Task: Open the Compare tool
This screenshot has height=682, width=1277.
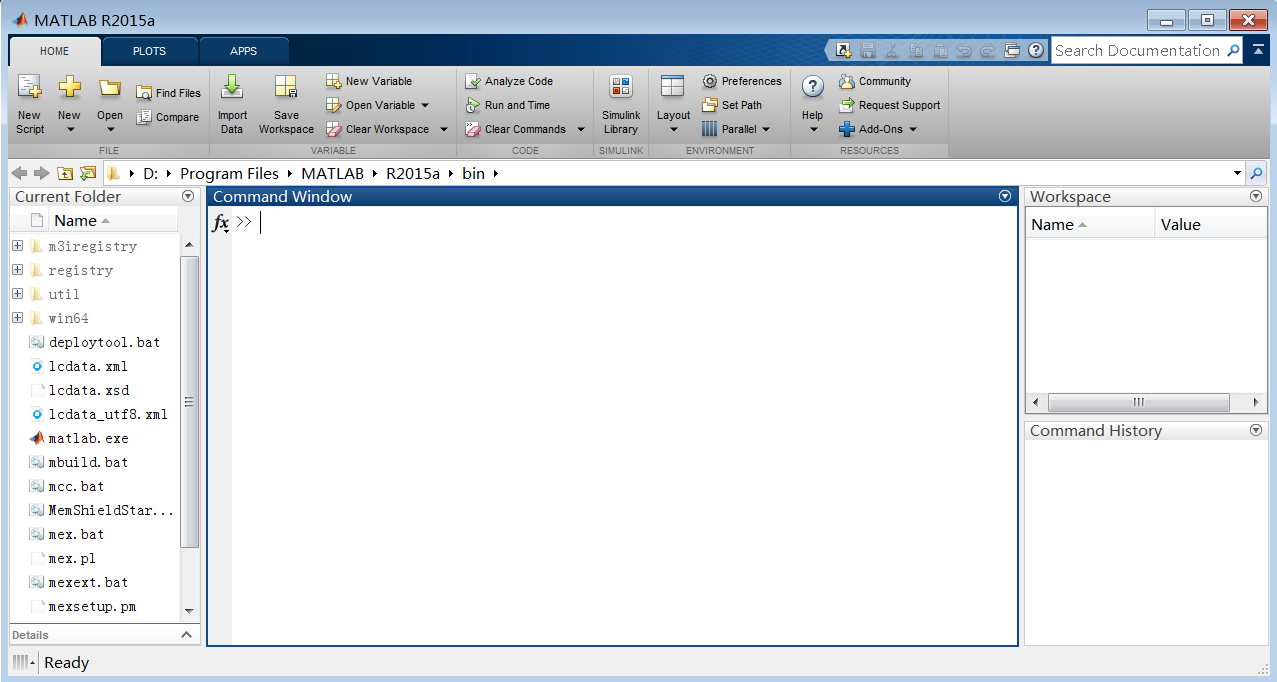Action: coord(167,117)
